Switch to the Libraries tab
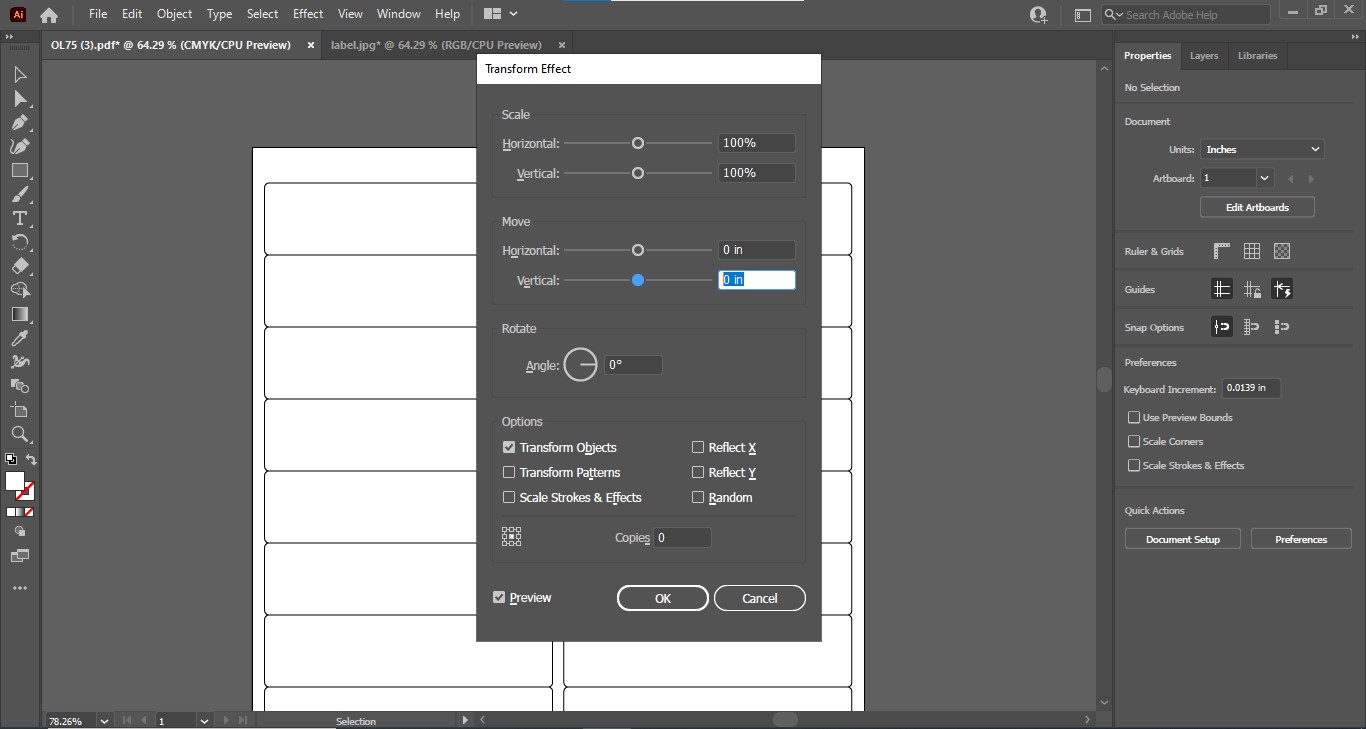Screen dimensions: 1366x729 [1257, 56]
